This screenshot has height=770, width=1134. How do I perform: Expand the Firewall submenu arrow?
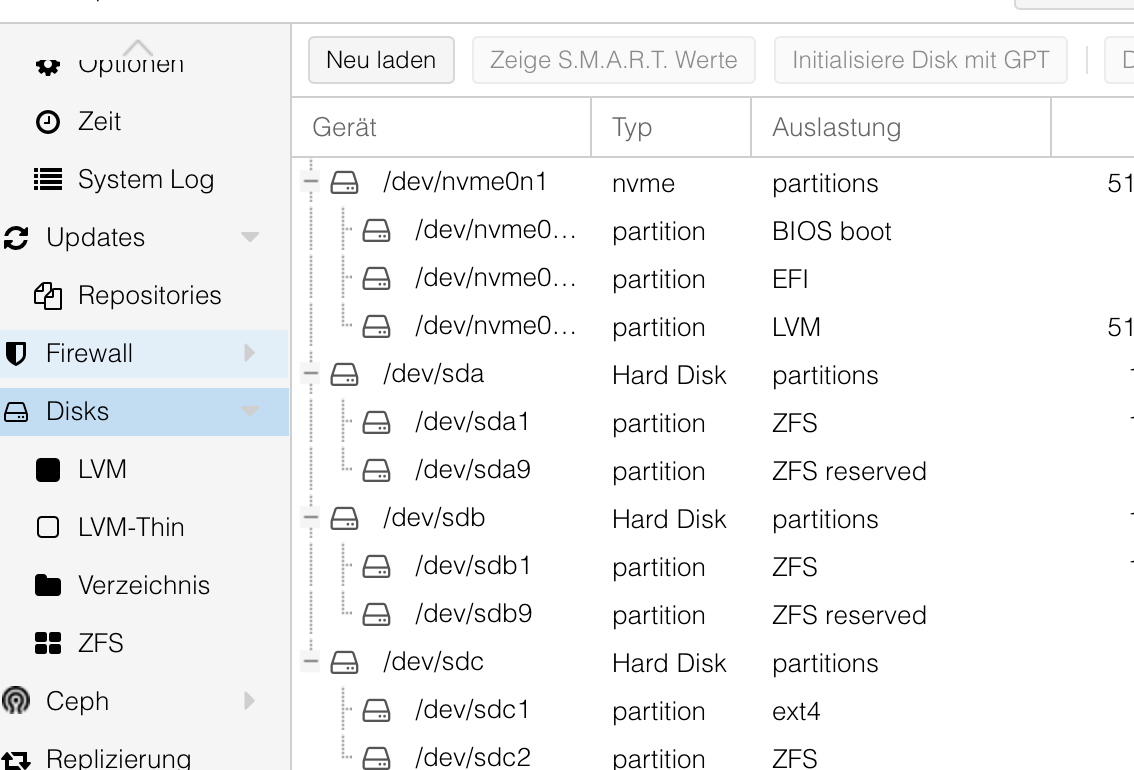(x=249, y=353)
